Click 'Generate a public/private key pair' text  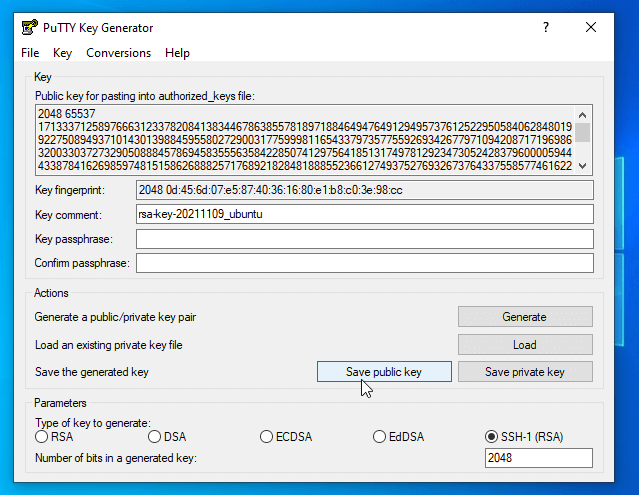coord(115,317)
